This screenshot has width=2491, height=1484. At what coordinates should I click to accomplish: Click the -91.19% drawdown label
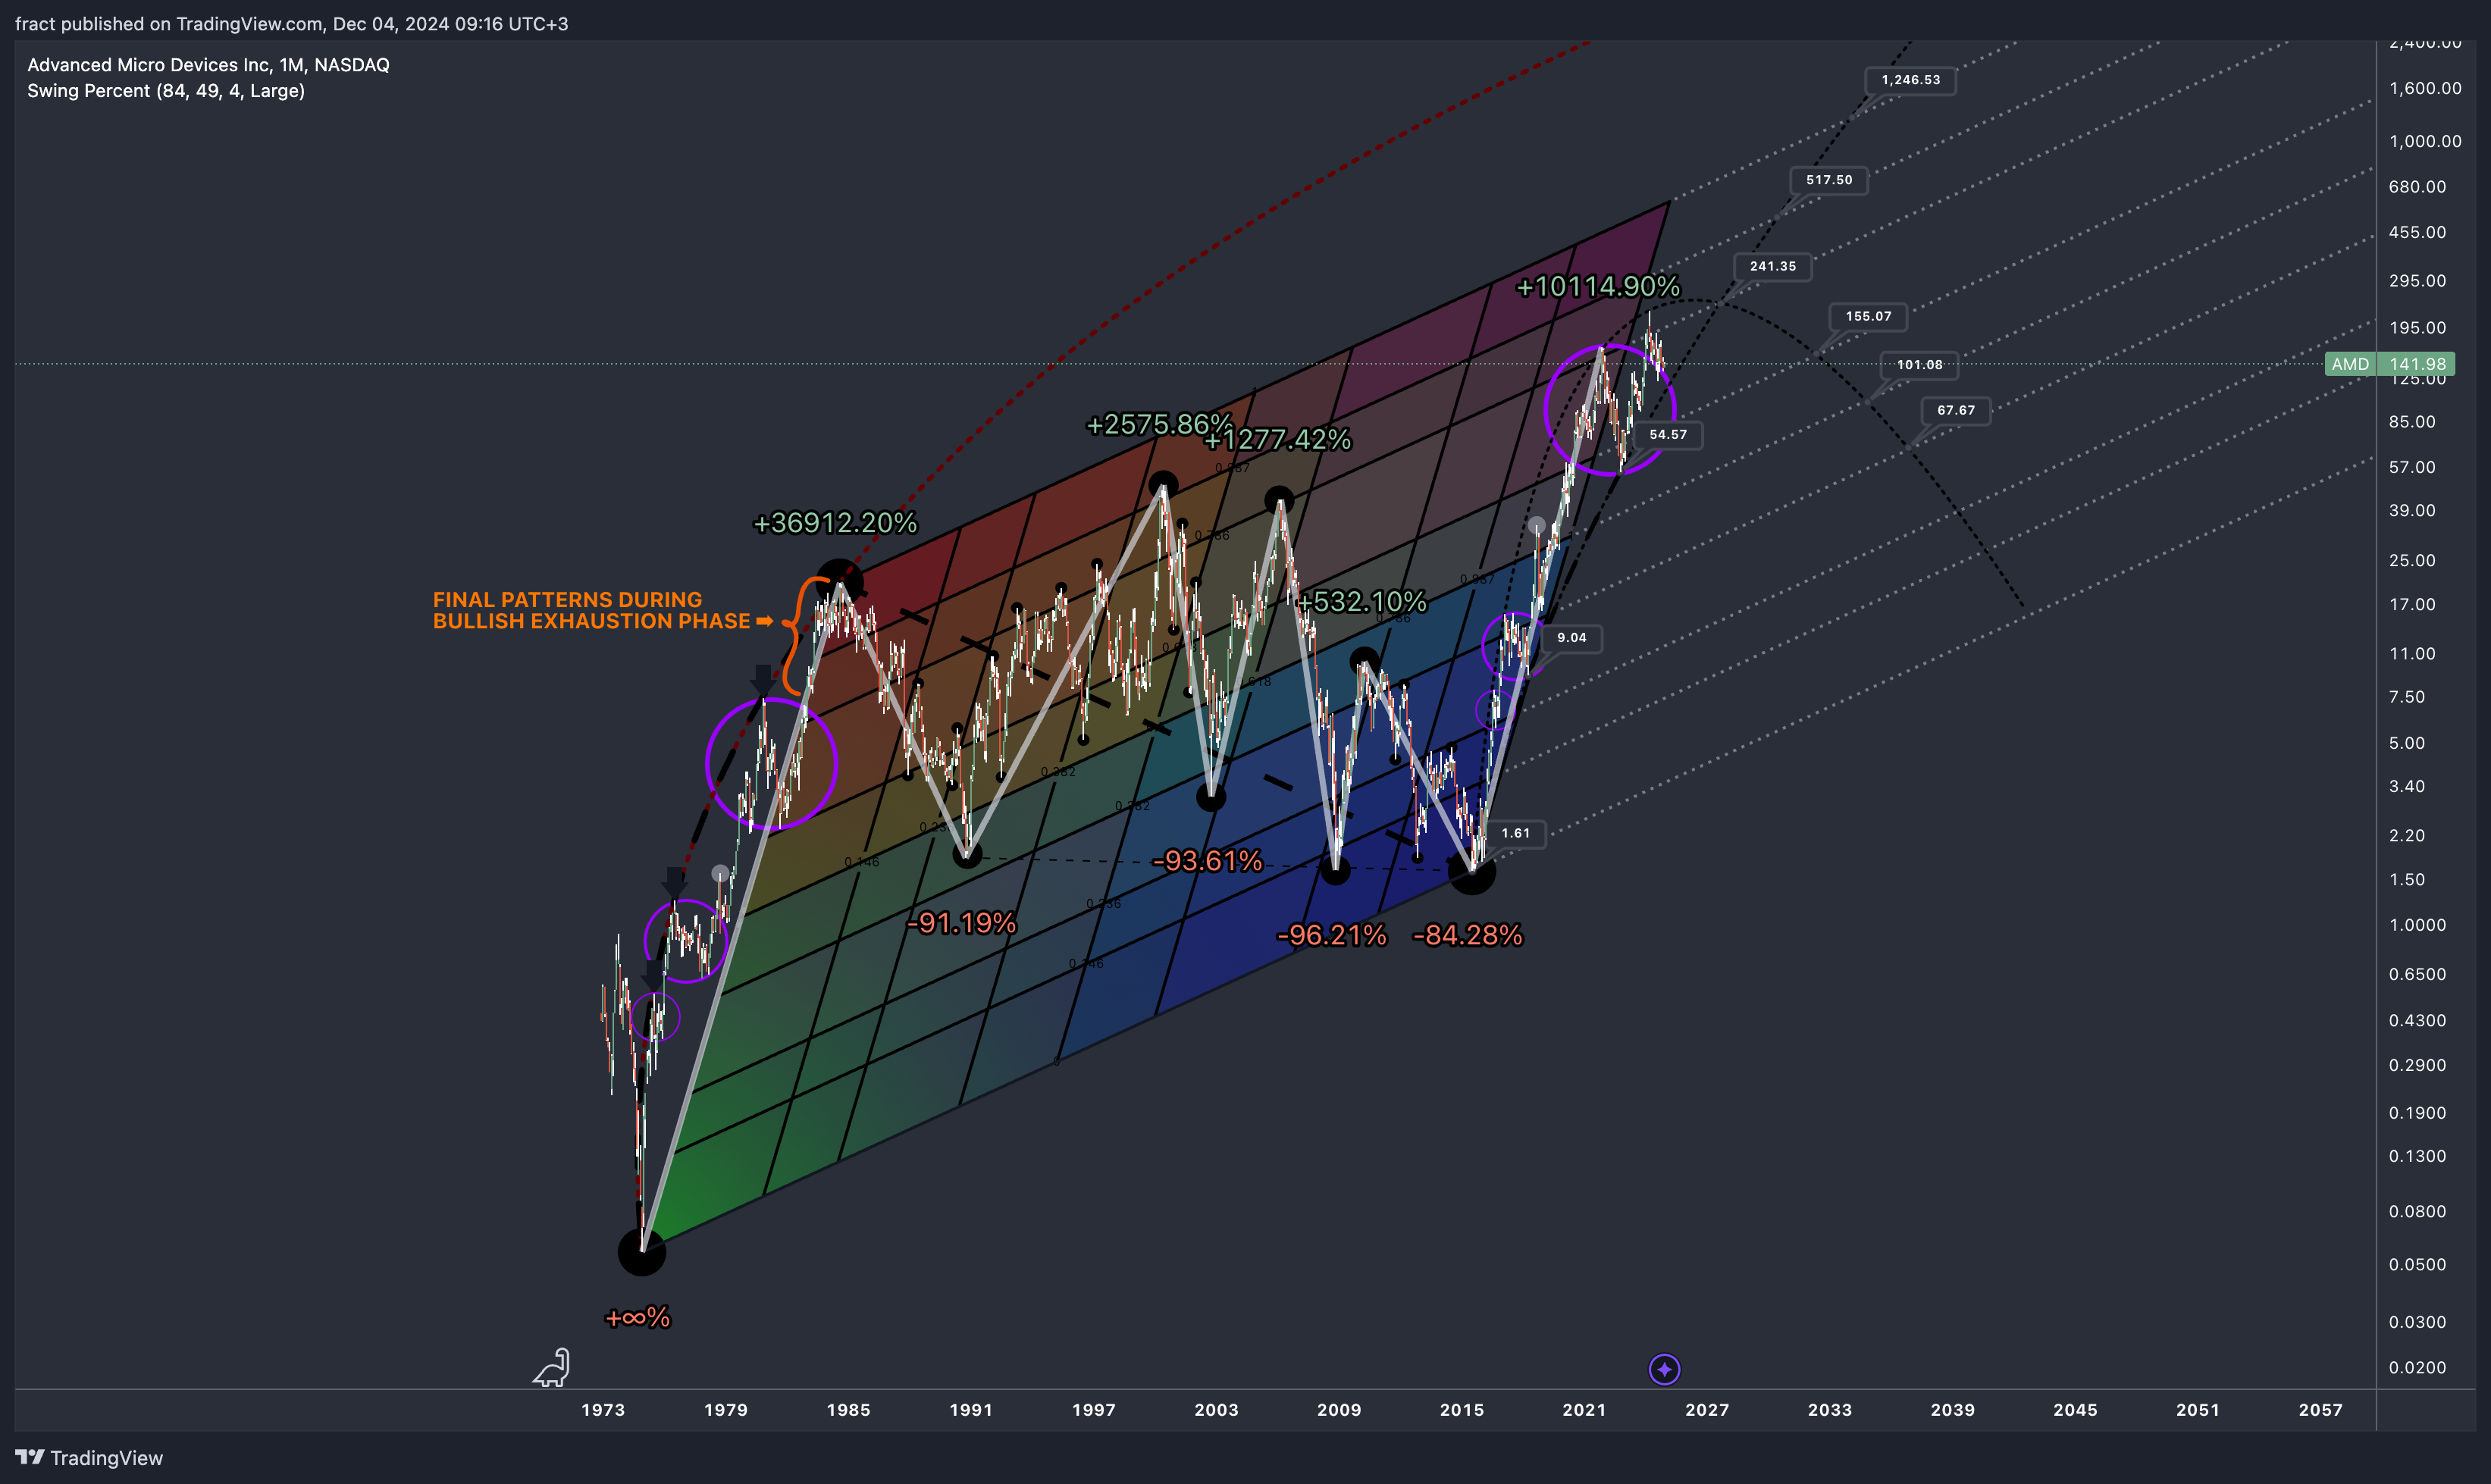(961, 923)
